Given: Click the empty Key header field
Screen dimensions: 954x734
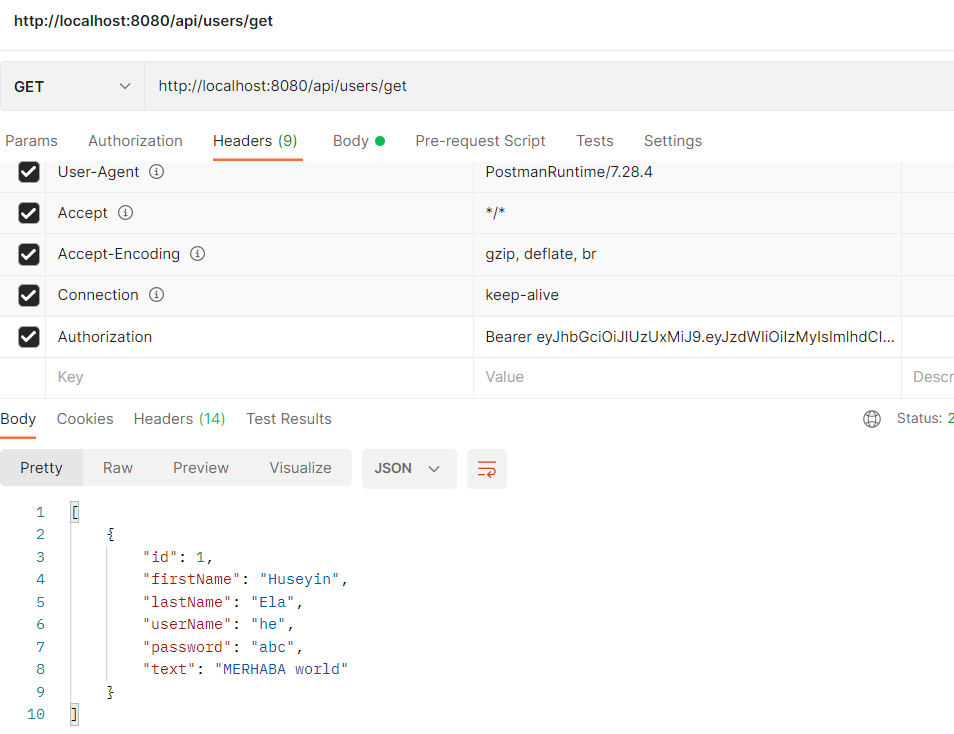Looking at the screenshot, I should [x=259, y=377].
